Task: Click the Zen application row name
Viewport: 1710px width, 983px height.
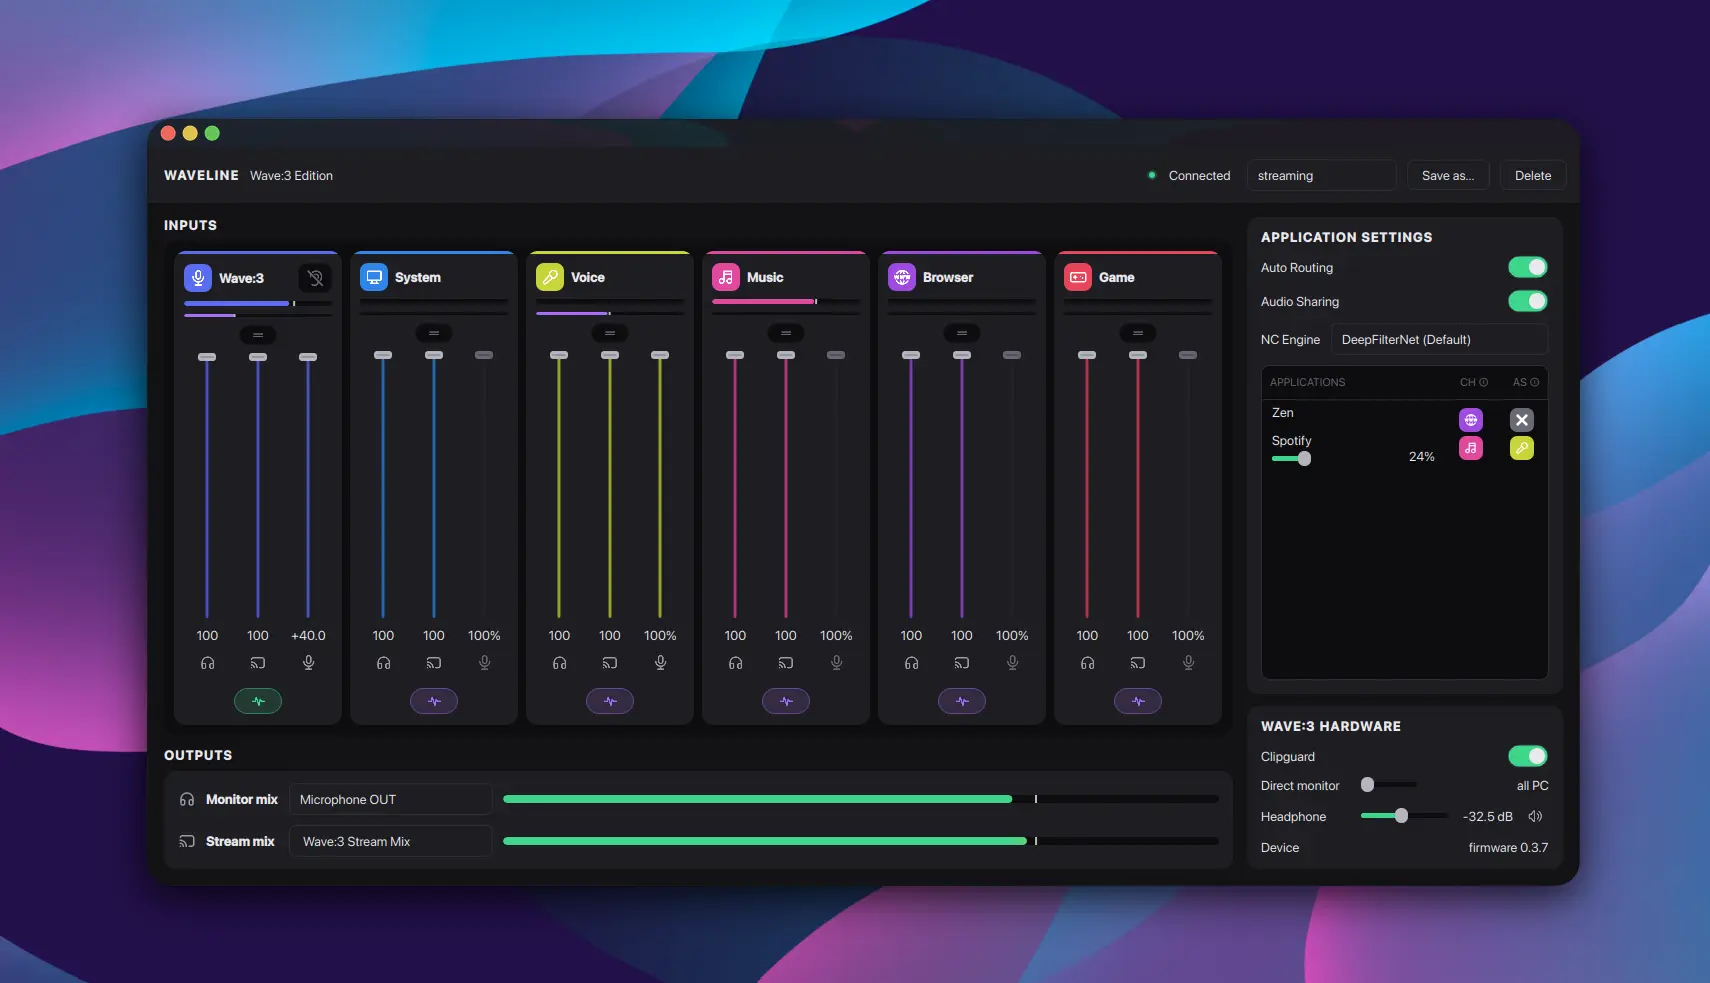Action: pyautogui.click(x=1283, y=412)
